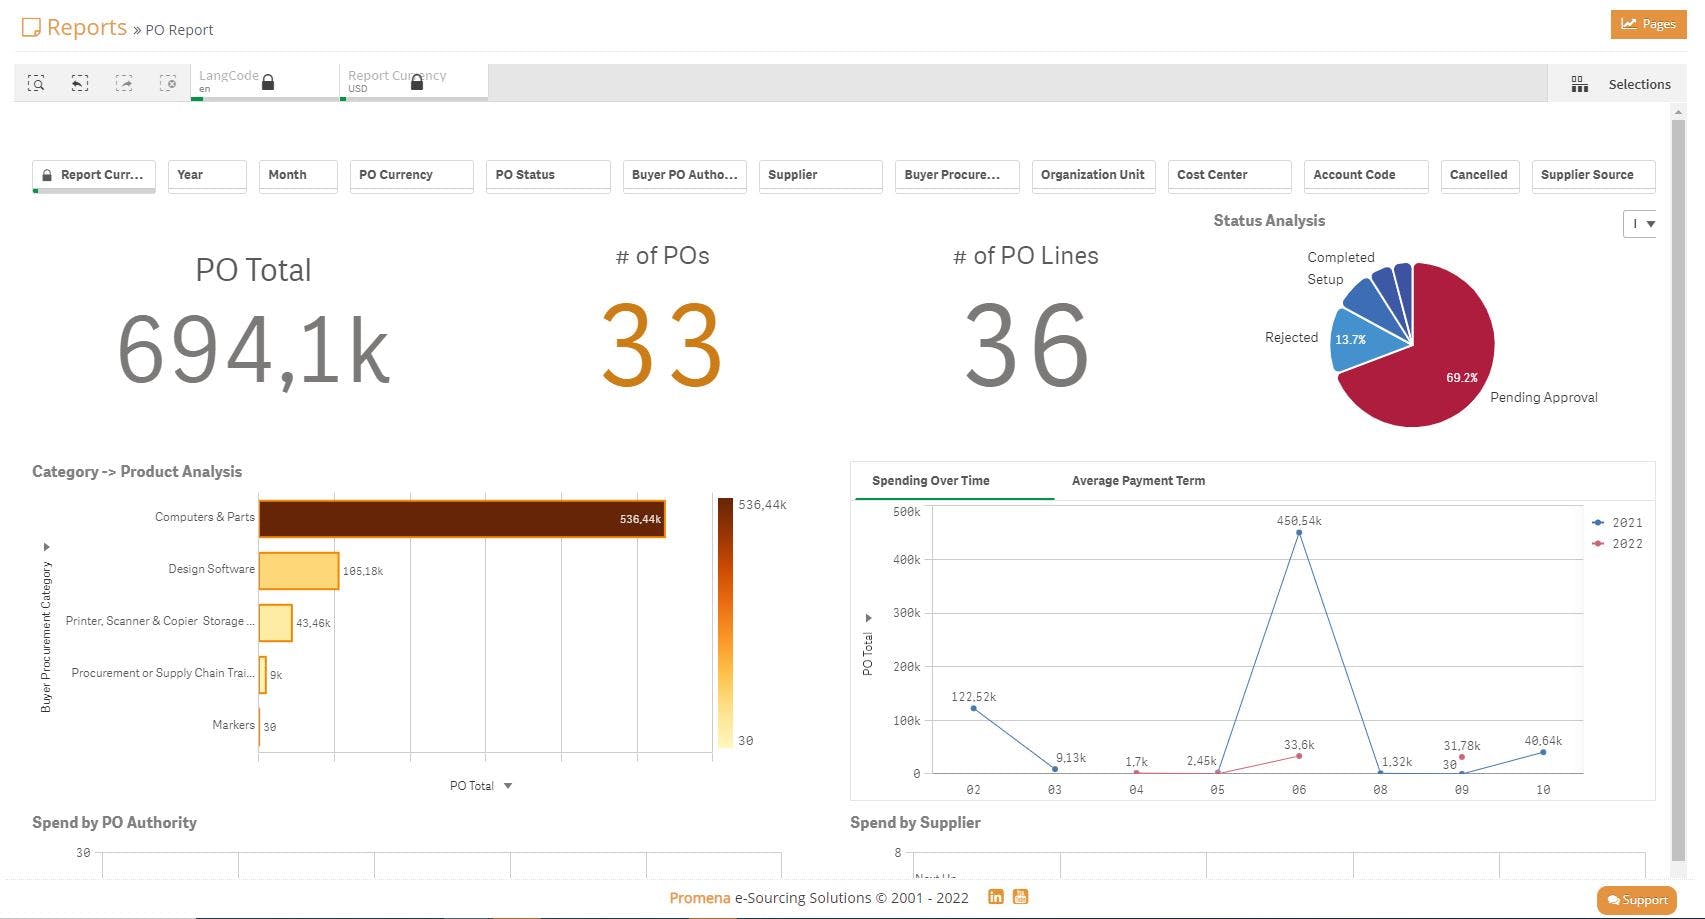Viewport: 1705px width, 919px height.
Task: Open Status Analysis measure dropdown
Action: pyautogui.click(x=1640, y=224)
